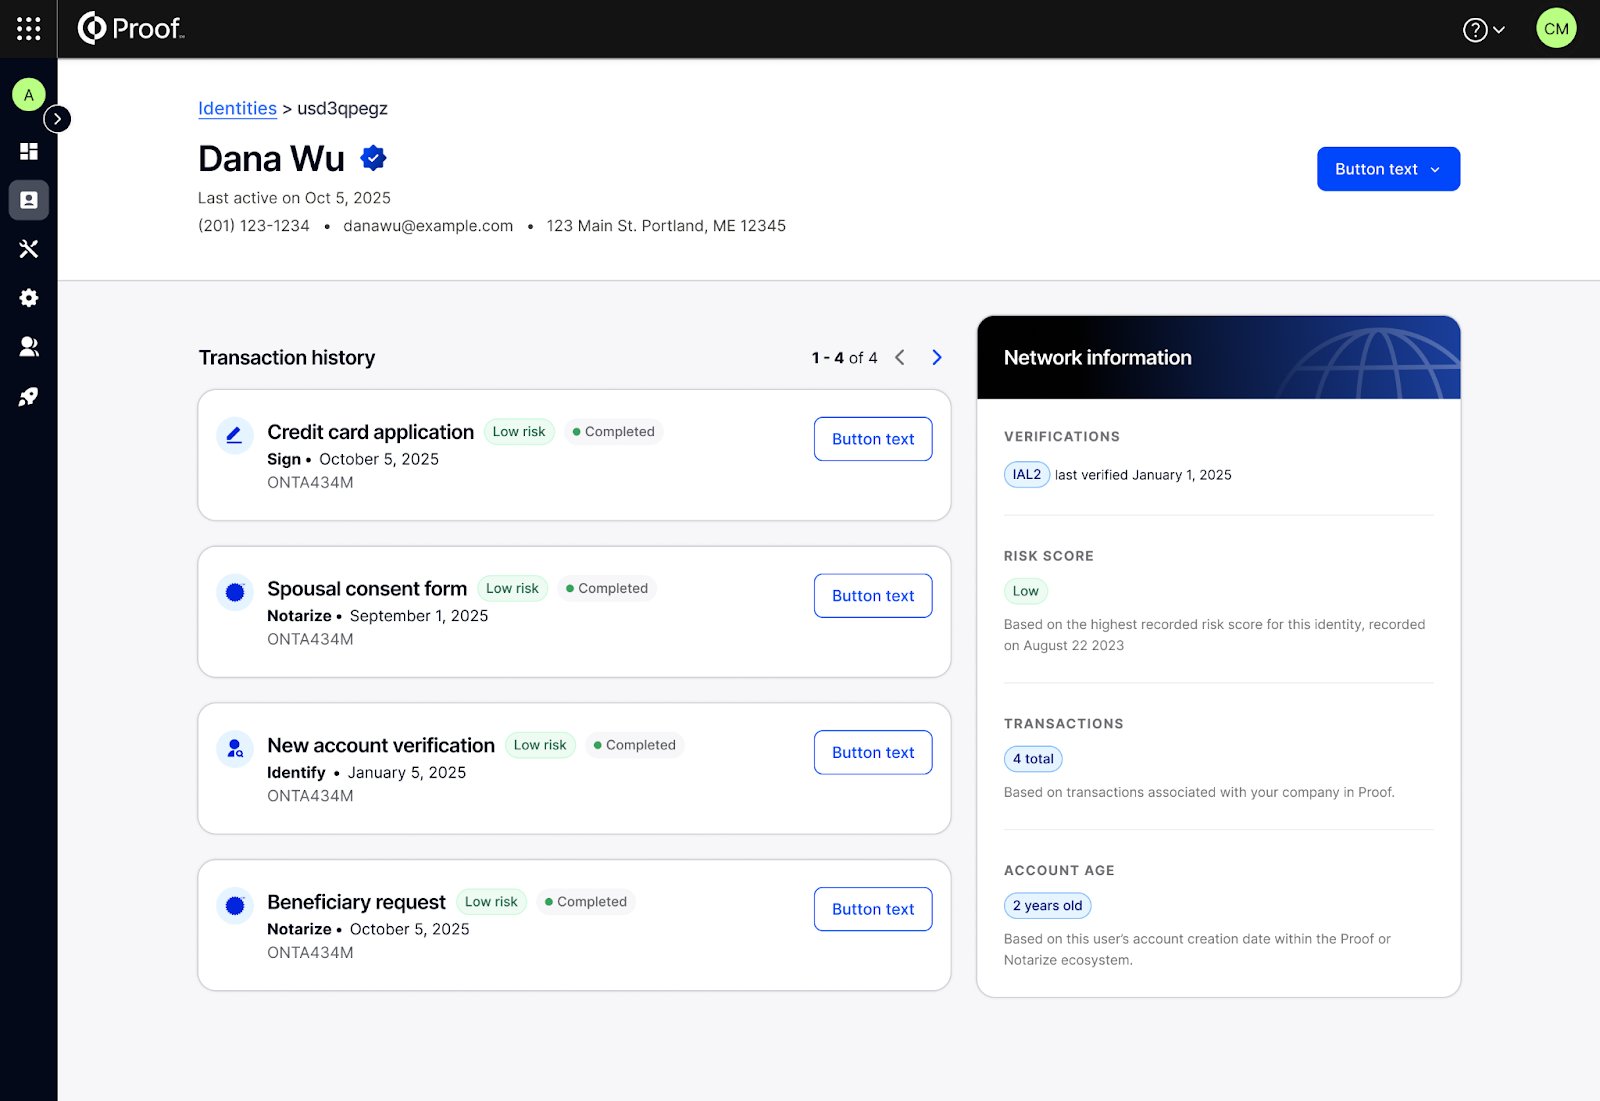Open the dashboard grid sidebar icon
Screen dimensions: 1600x1101
pyautogui.click(x=29, y=151)
